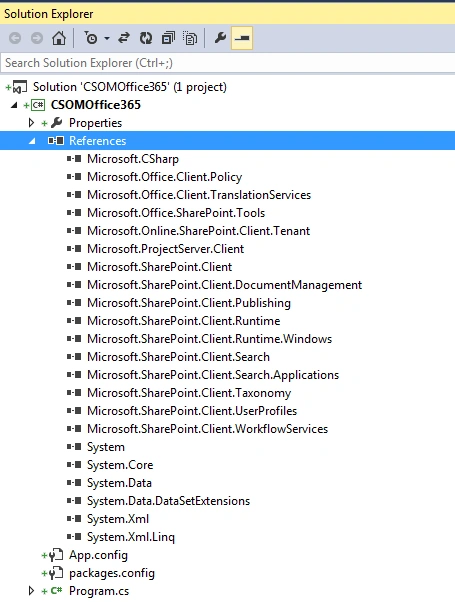Click the Microsoft.Office.SharePoint.Tools reference icon
This screenshot has width=455, height=602.
coord(74,213)
